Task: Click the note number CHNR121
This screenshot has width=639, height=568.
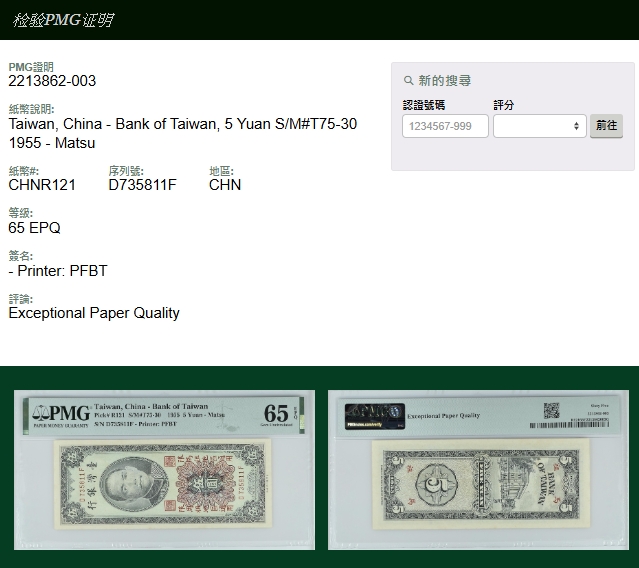Action: (42, 185)
